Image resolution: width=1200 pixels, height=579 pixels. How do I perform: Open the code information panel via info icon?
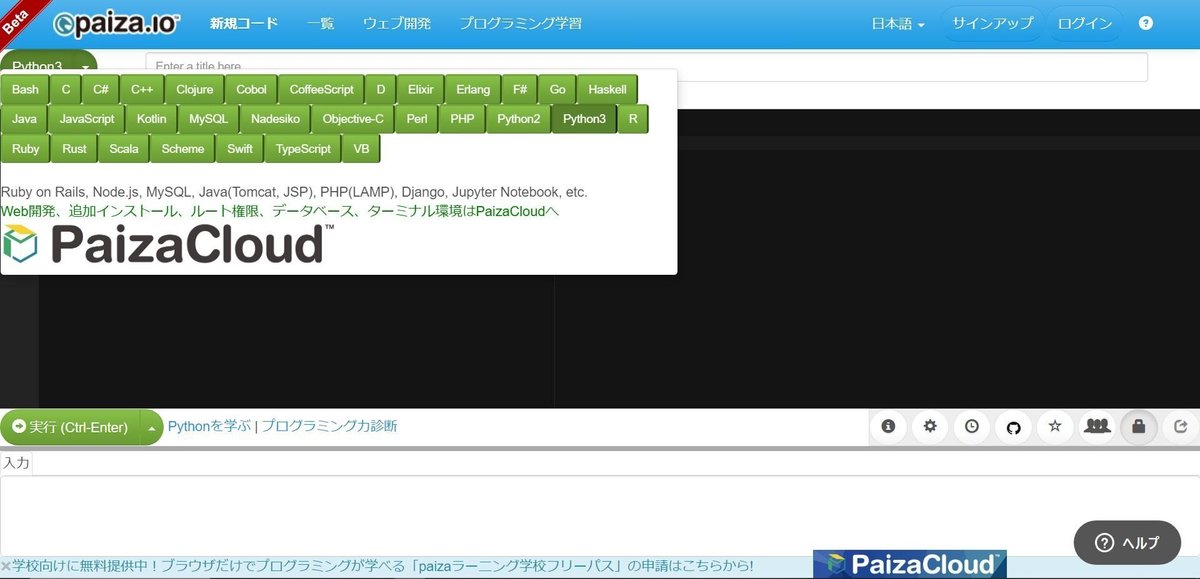pos(888,426)
